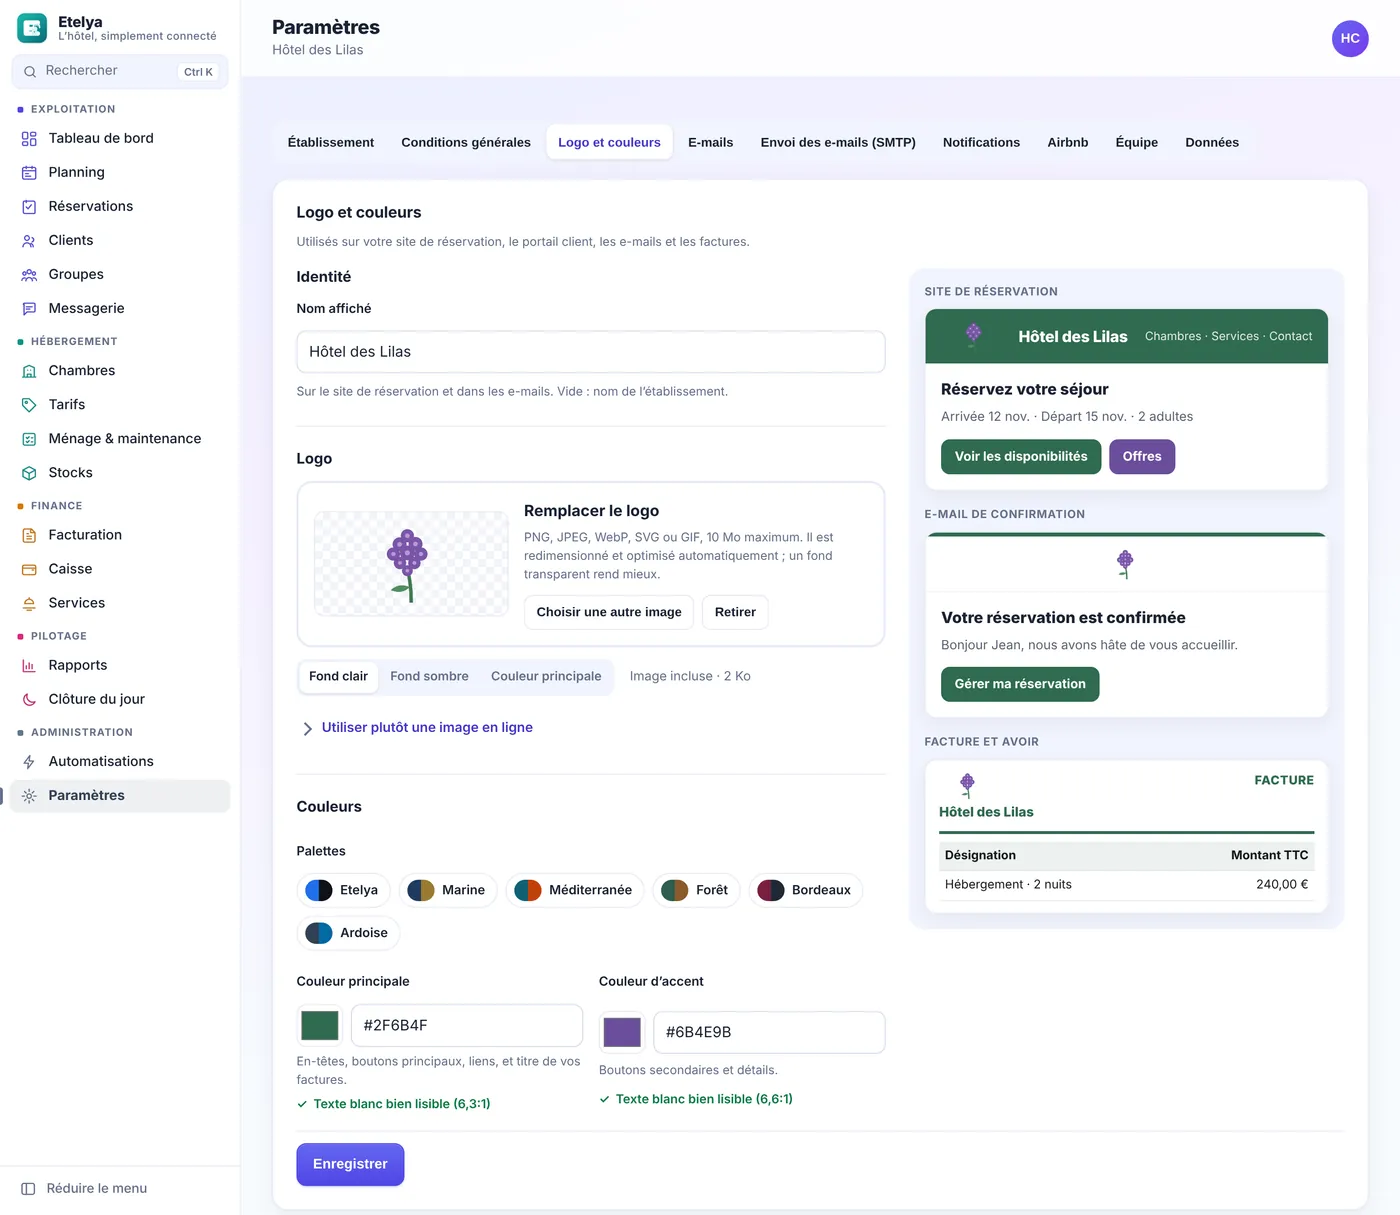Image resolution: width=1400 pixels, height=1215 pixels.
Task: Switch to the Notifications tab
Action: click(x=981, y=142)
